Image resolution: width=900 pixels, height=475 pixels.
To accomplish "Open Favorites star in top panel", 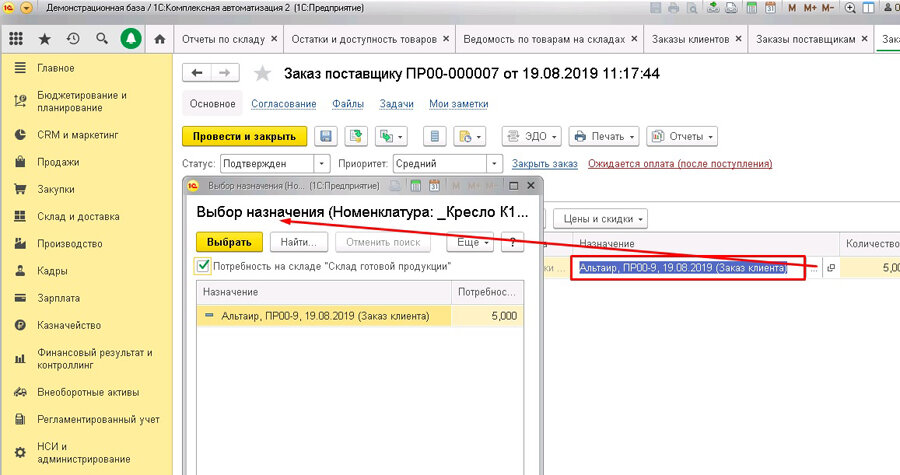I will pos(44,39).
